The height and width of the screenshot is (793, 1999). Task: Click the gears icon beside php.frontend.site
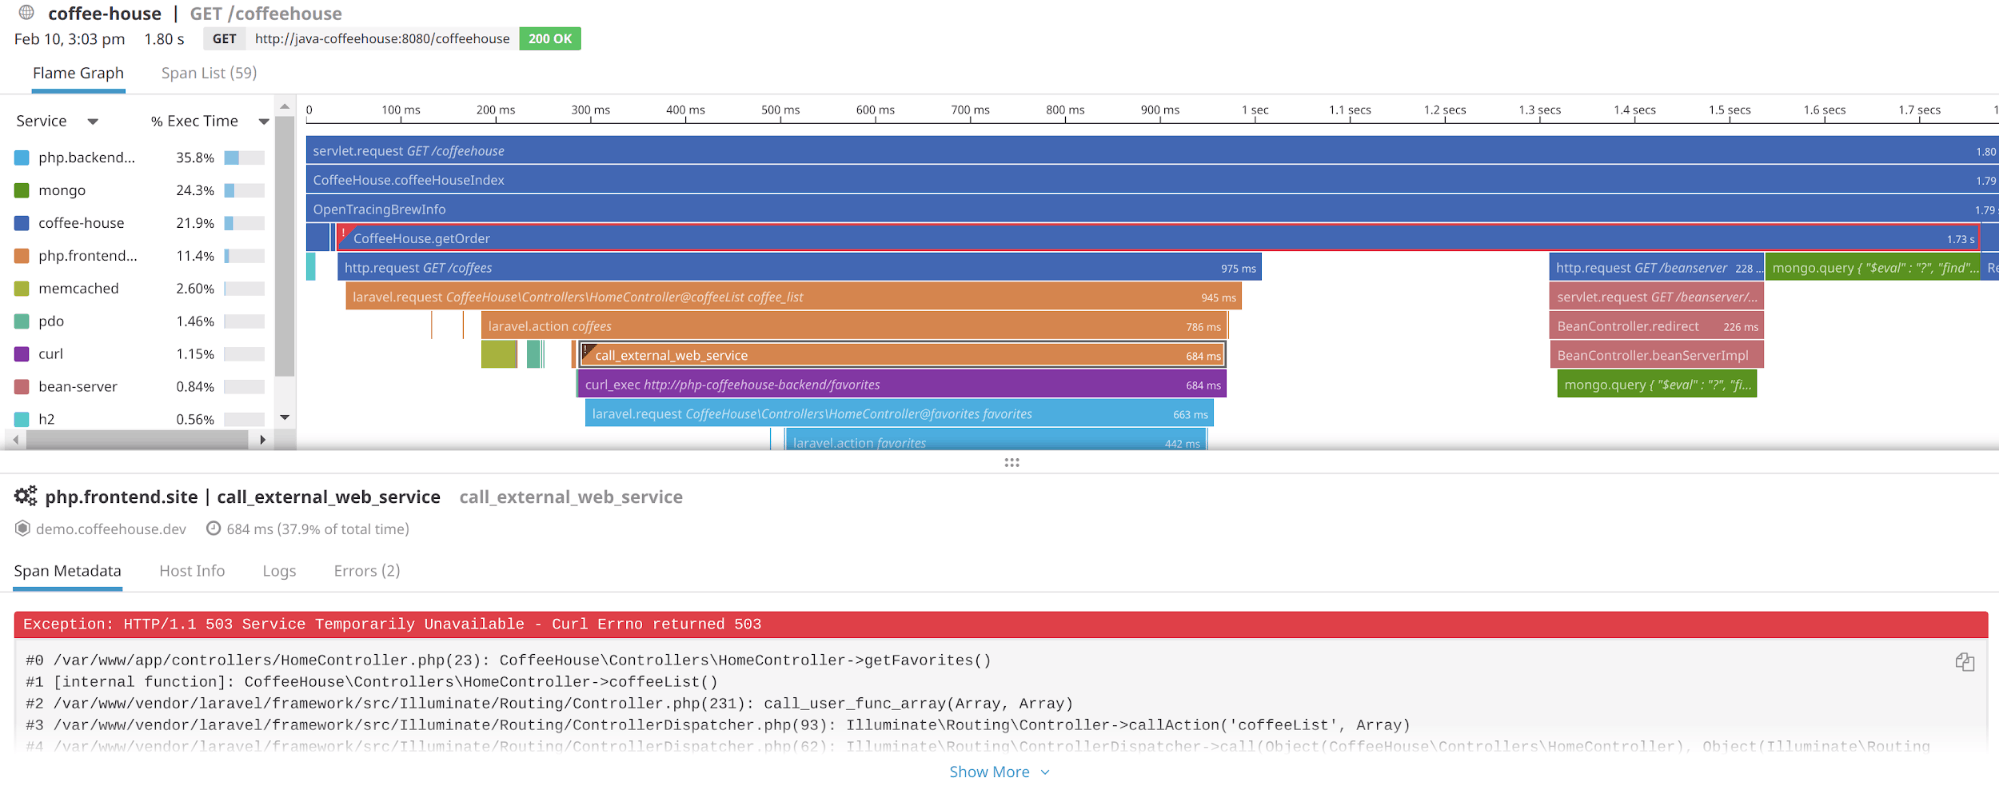pyautogui.click(x=26, y=496)
